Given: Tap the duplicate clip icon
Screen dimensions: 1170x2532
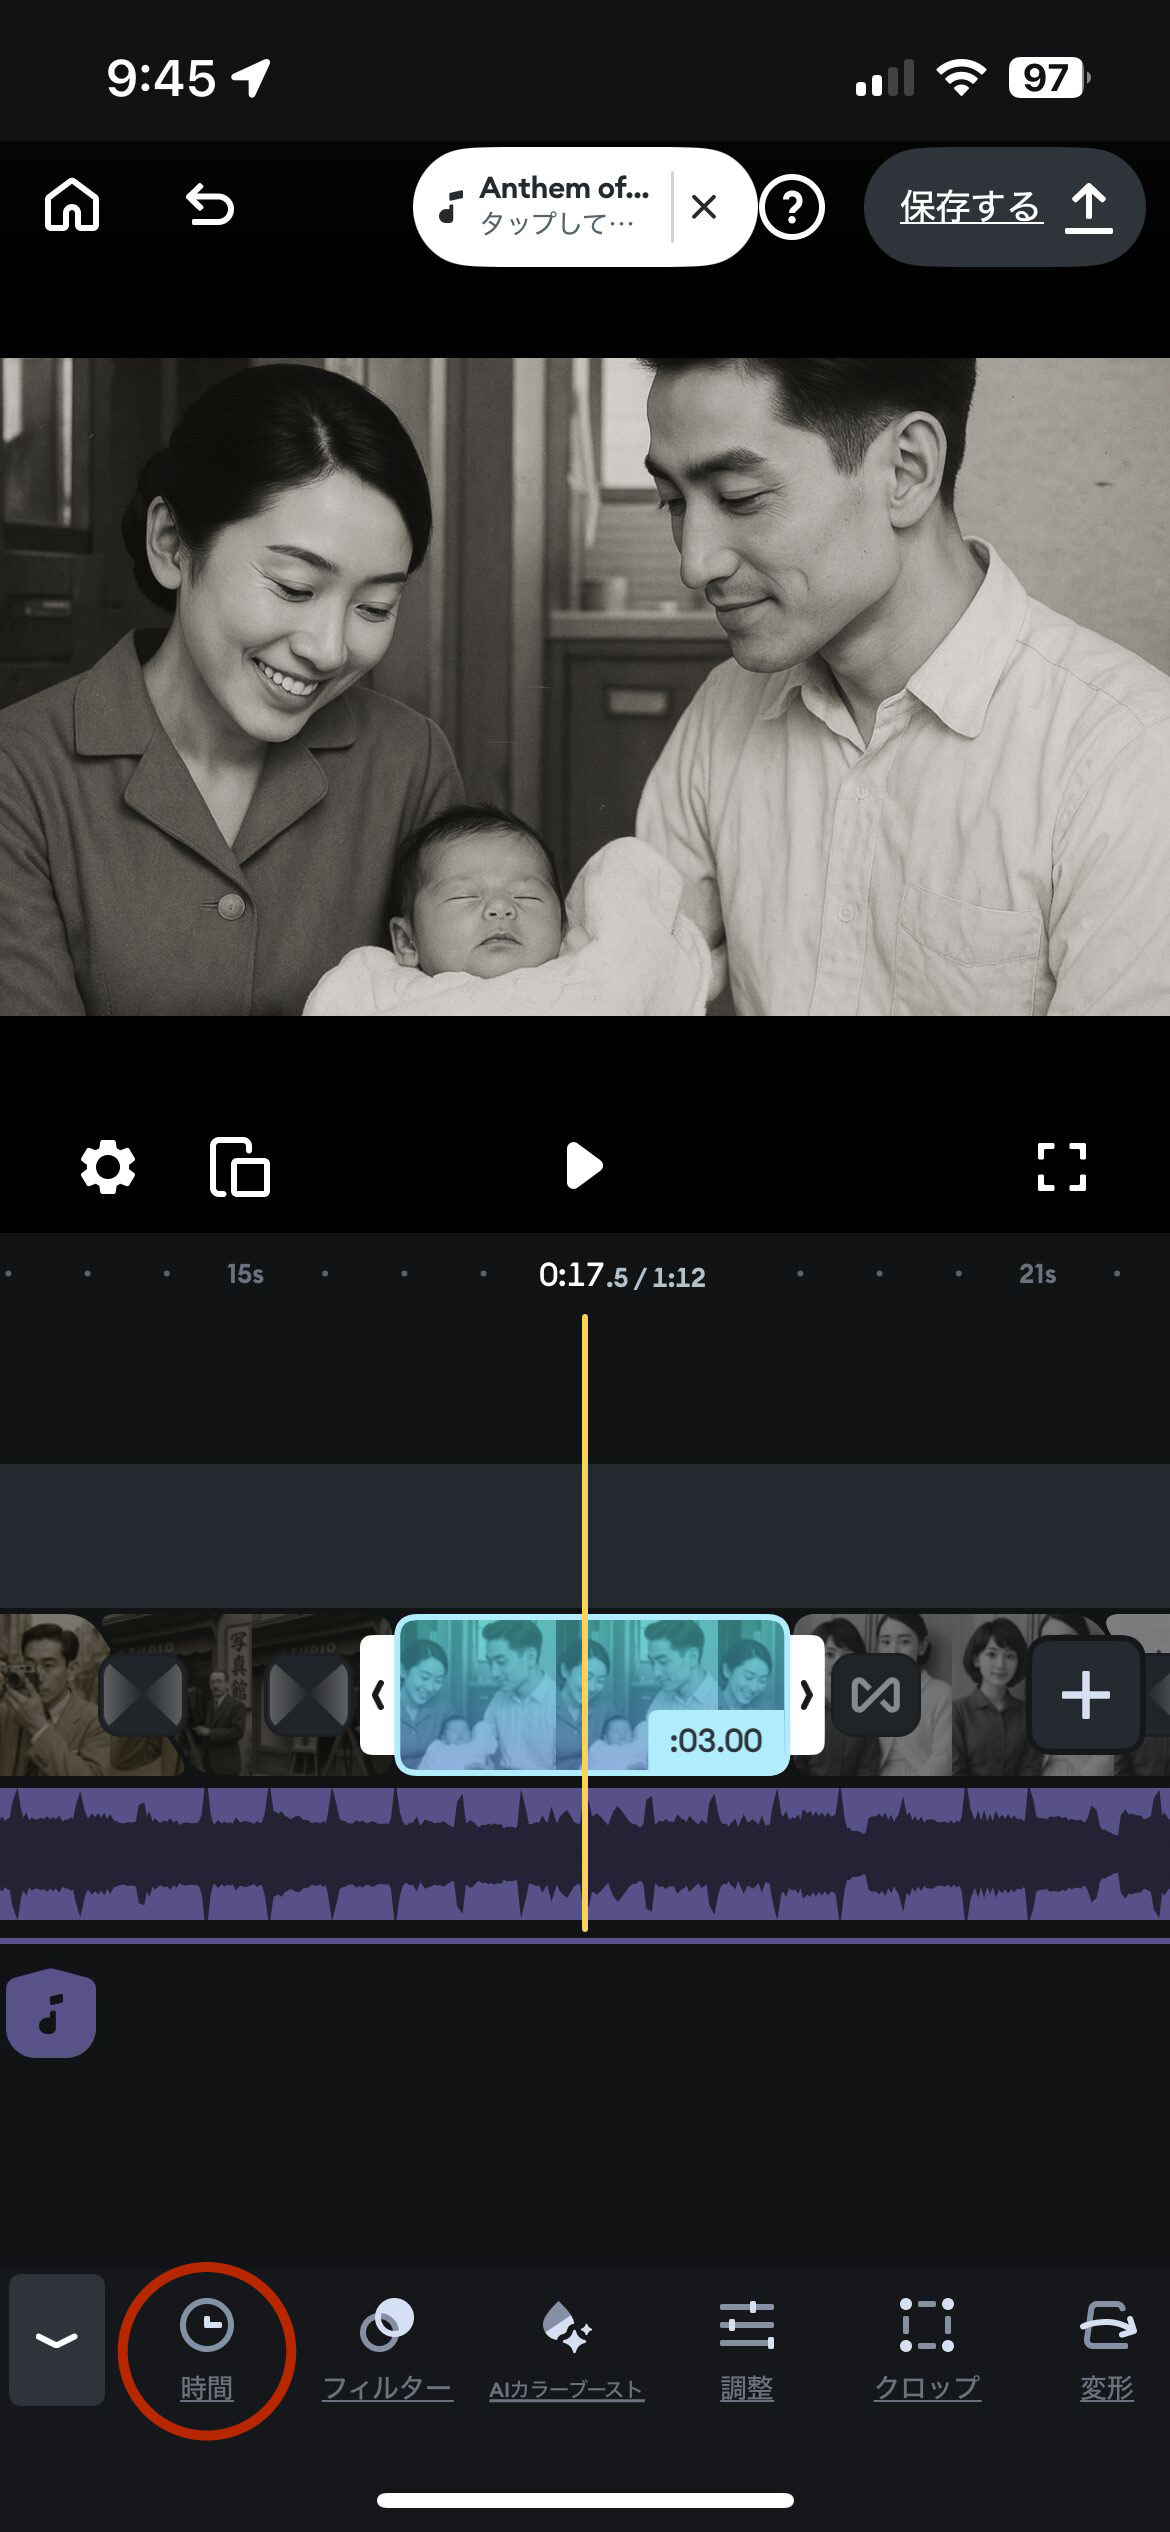Looking at the screenshot, I should [240, 1167].
